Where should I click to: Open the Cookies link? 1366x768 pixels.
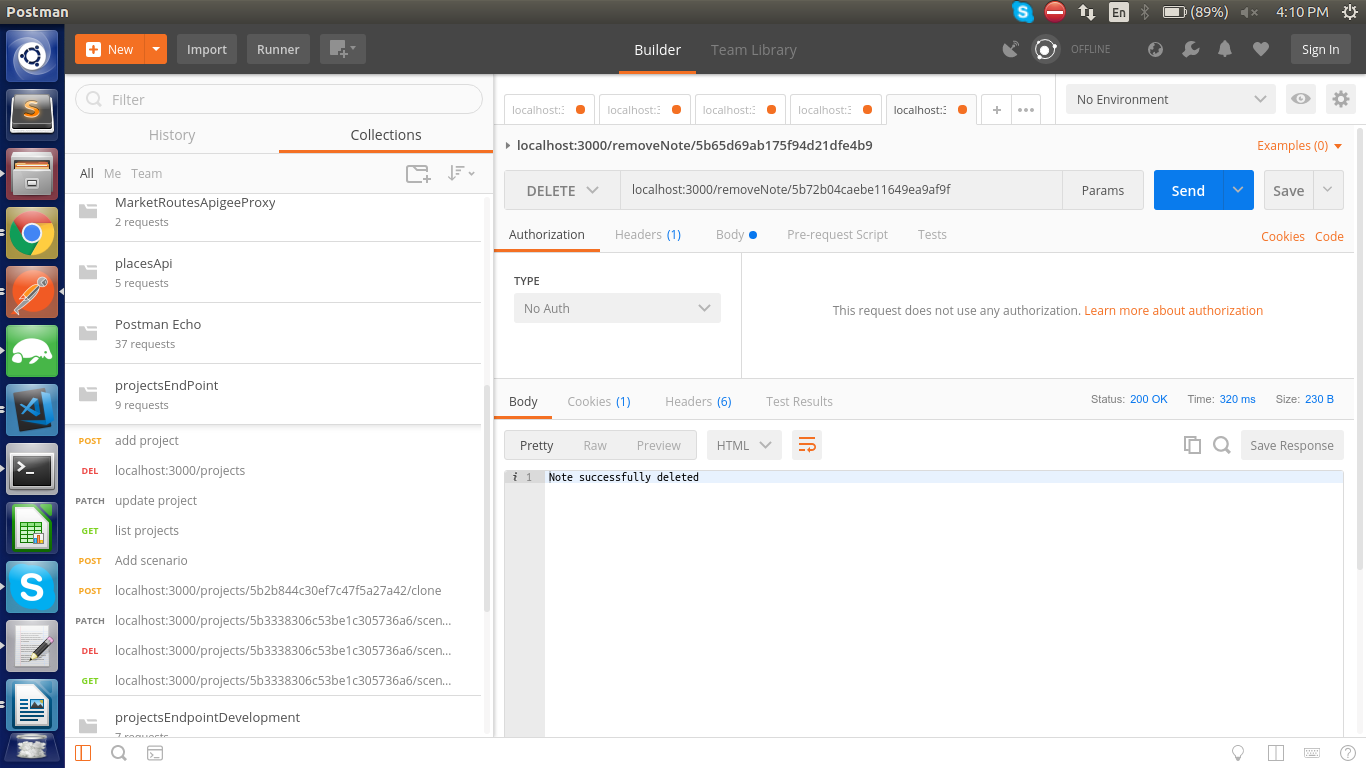1282,236
